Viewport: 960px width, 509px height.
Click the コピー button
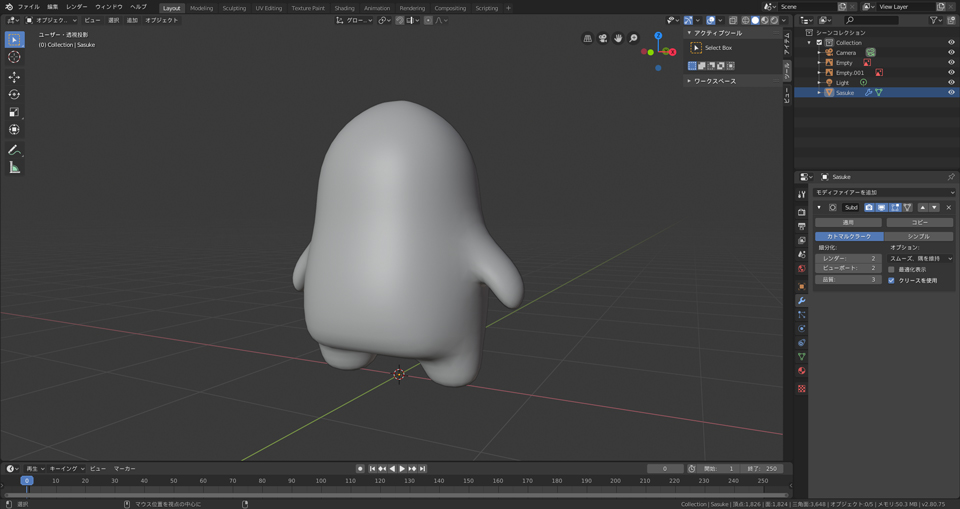pyautogui.click(x=920, y=222)
